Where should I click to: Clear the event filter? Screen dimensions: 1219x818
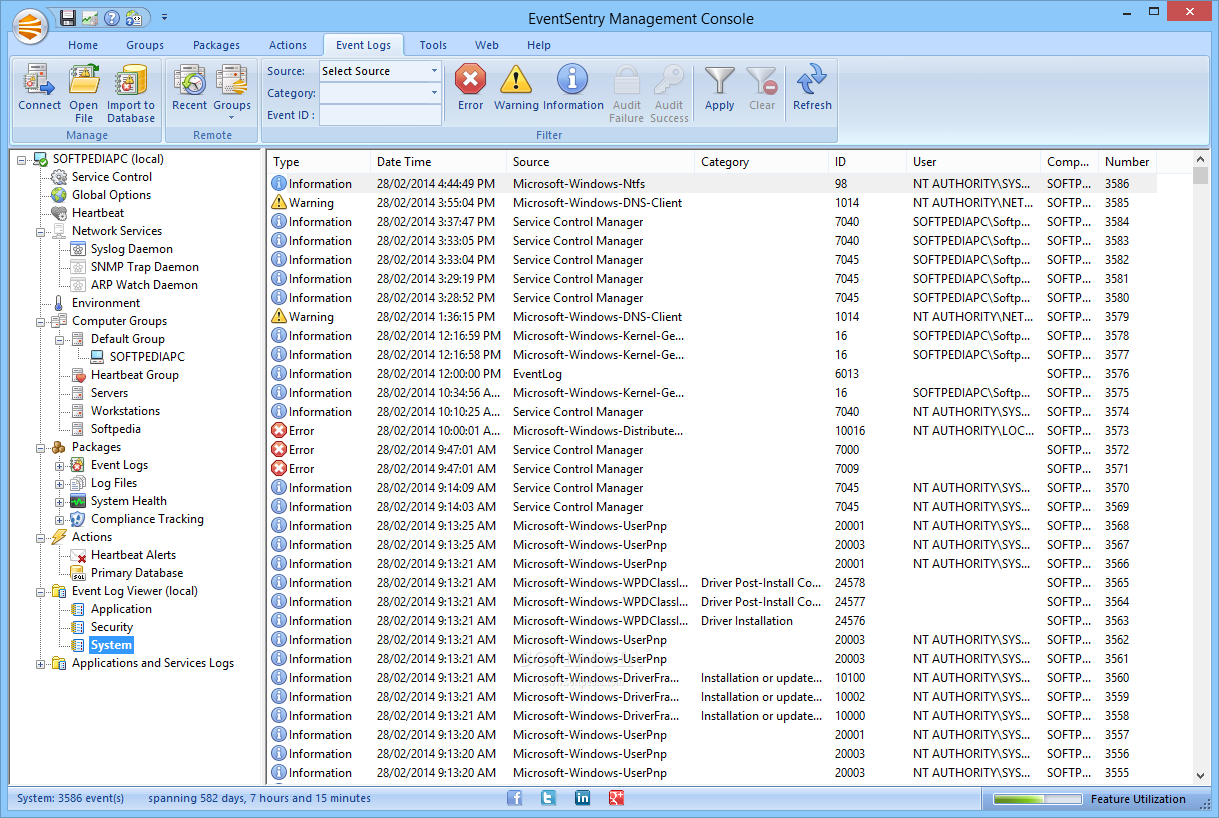(762, 87)
